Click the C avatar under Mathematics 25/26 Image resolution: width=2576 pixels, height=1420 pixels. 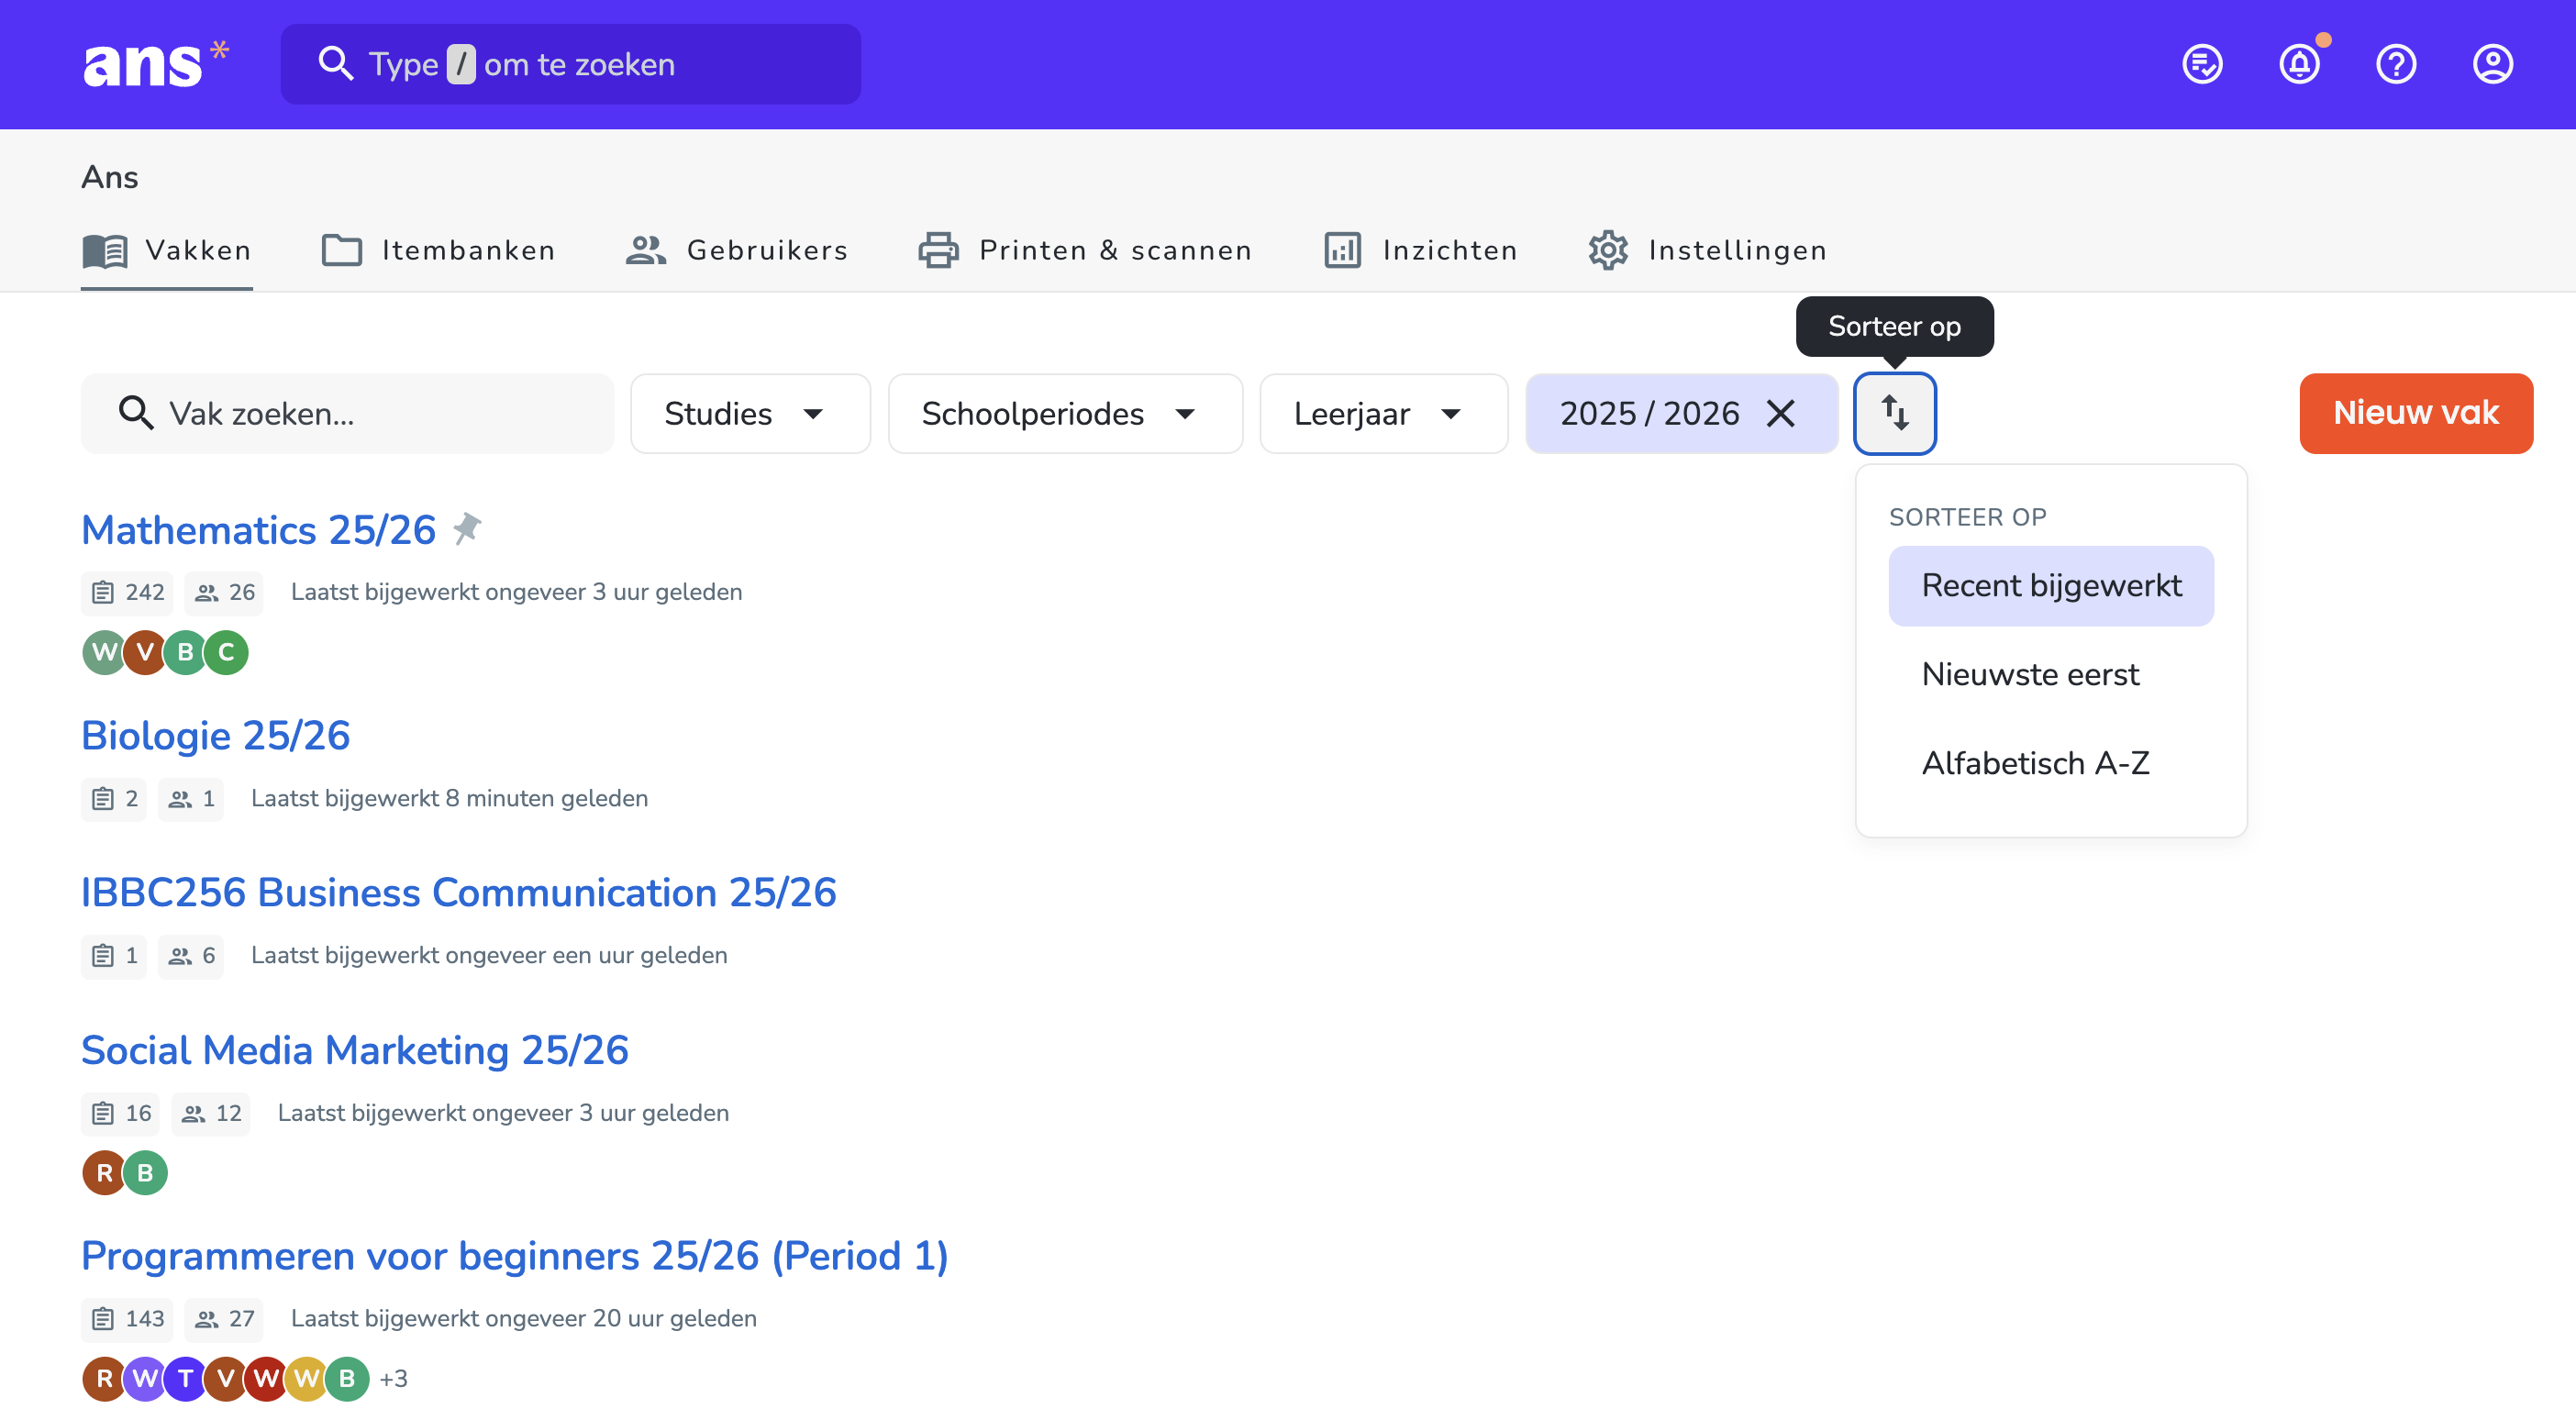click(226, 652)
